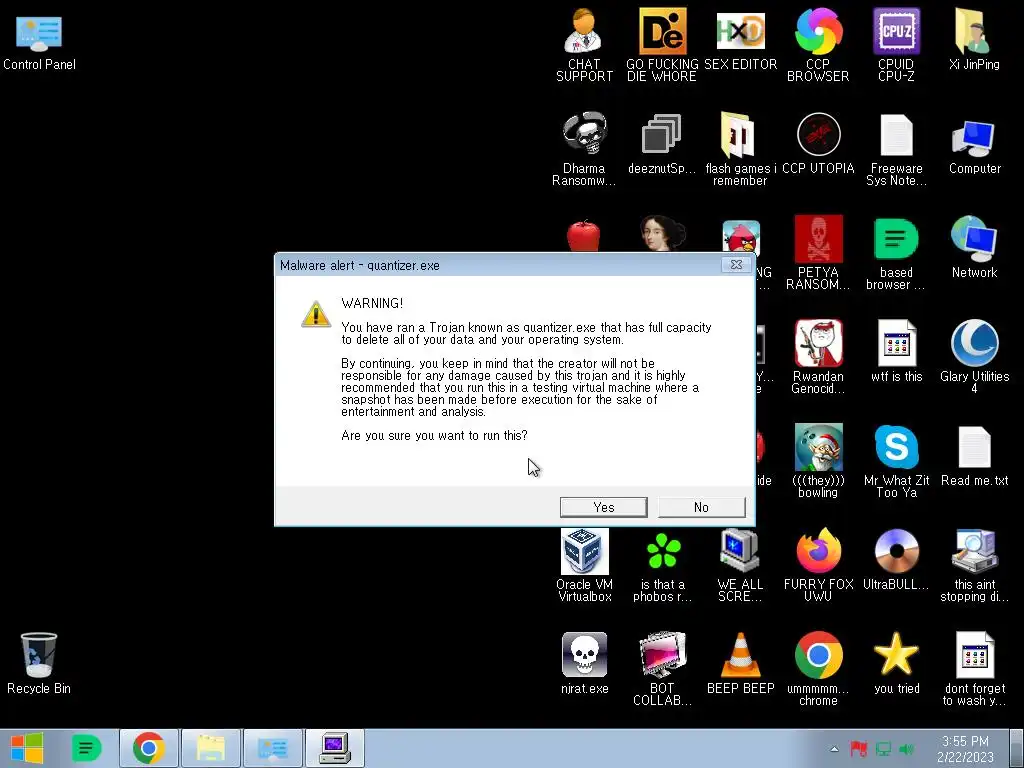The height and width of the screenshot is (768, 1024).
Task: Open File Explorer from the taskbar
Action: tap(210, 748)
